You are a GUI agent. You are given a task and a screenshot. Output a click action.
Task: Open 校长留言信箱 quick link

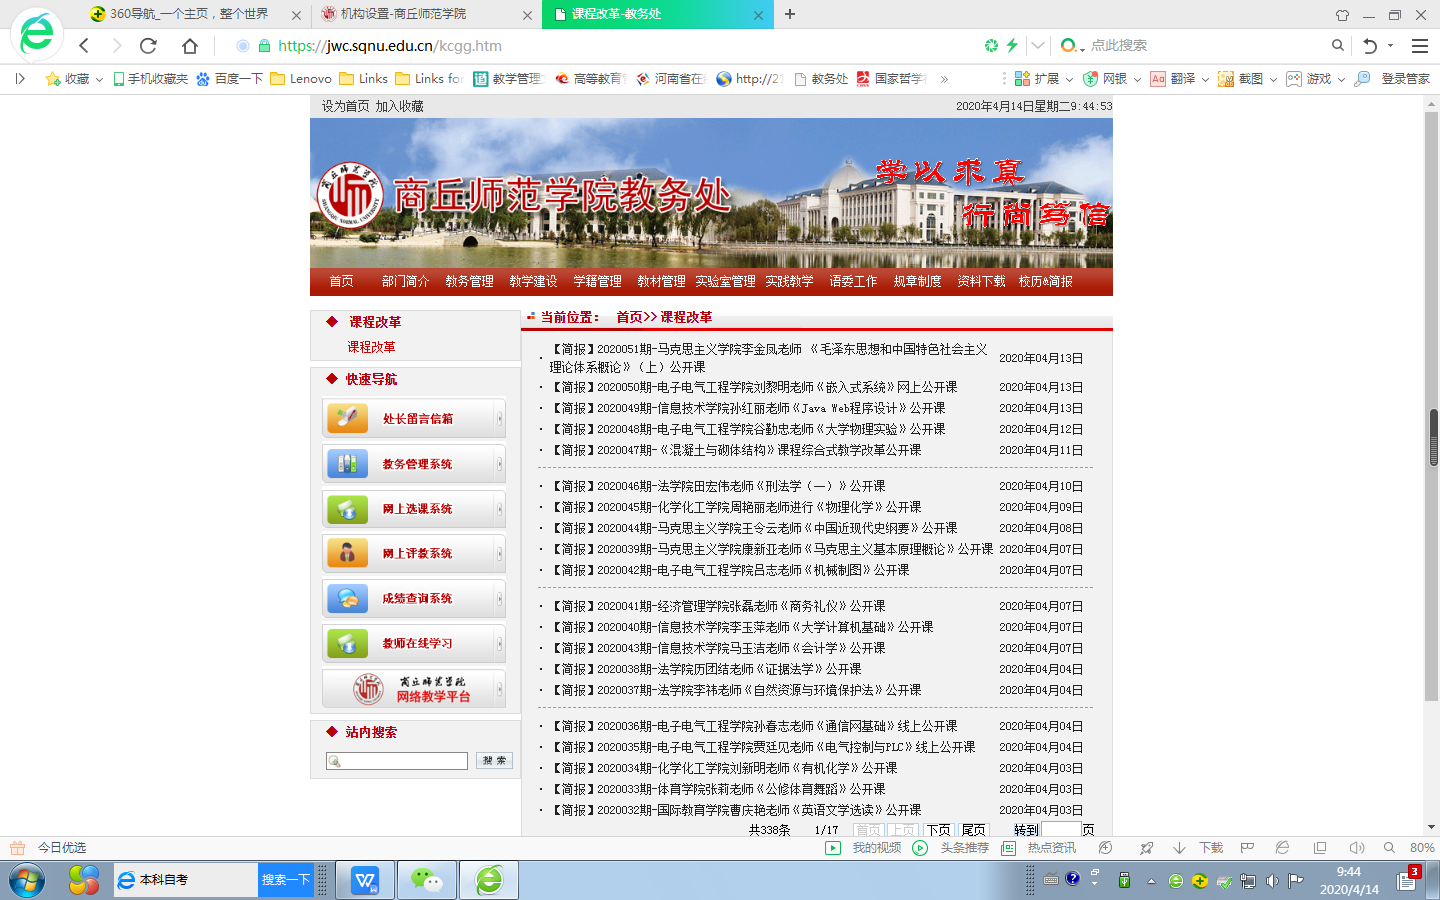(x=413, y=418)
